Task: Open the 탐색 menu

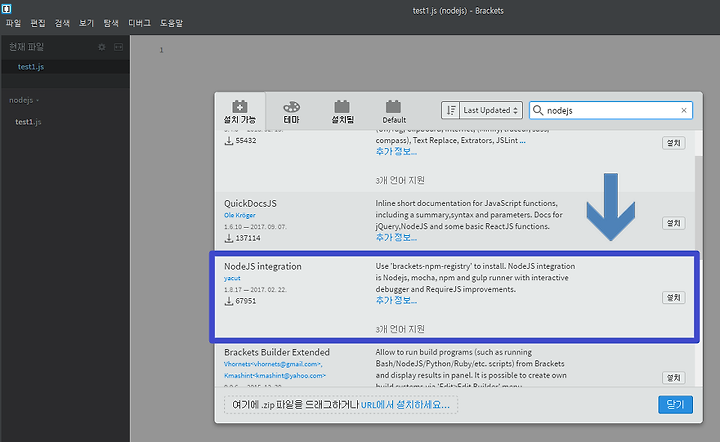Action: point(111,23)
